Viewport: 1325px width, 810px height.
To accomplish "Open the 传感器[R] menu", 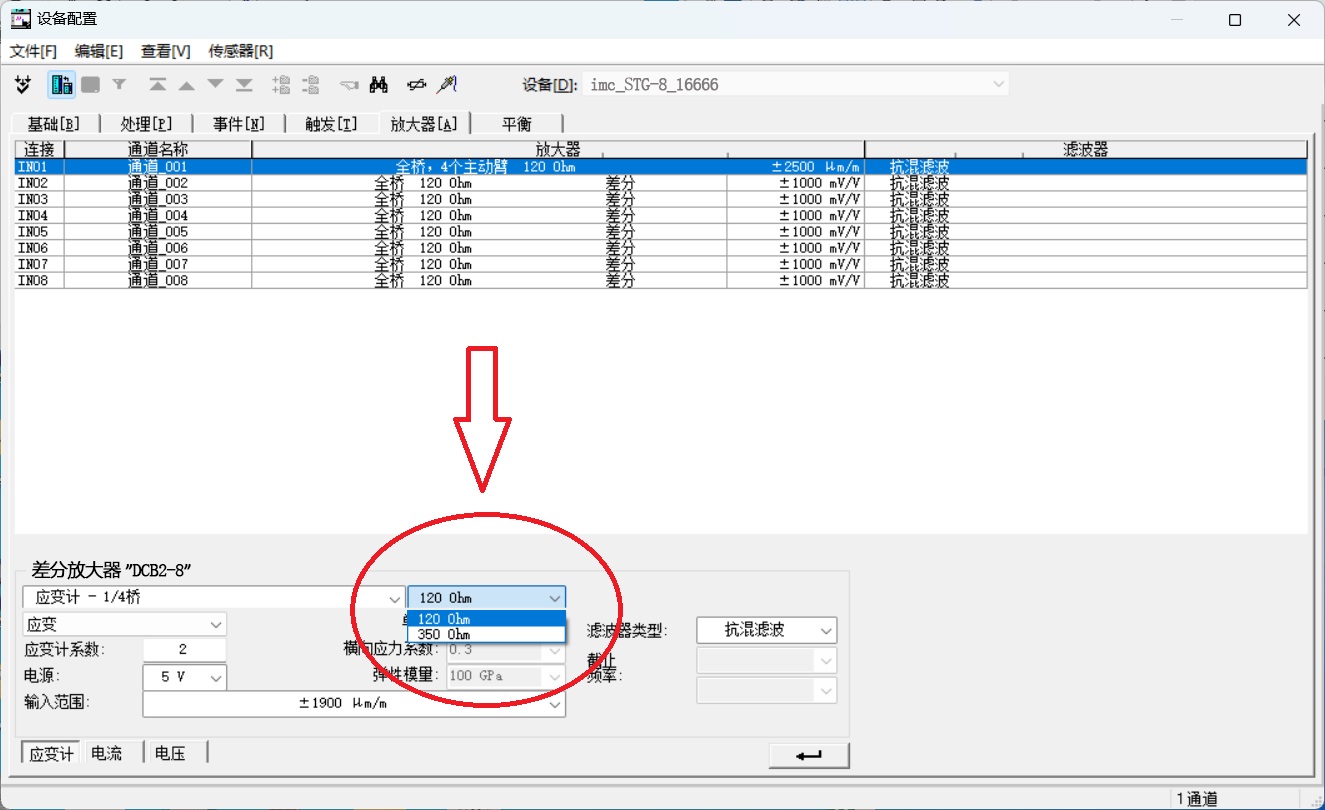I will coord(240,51).
